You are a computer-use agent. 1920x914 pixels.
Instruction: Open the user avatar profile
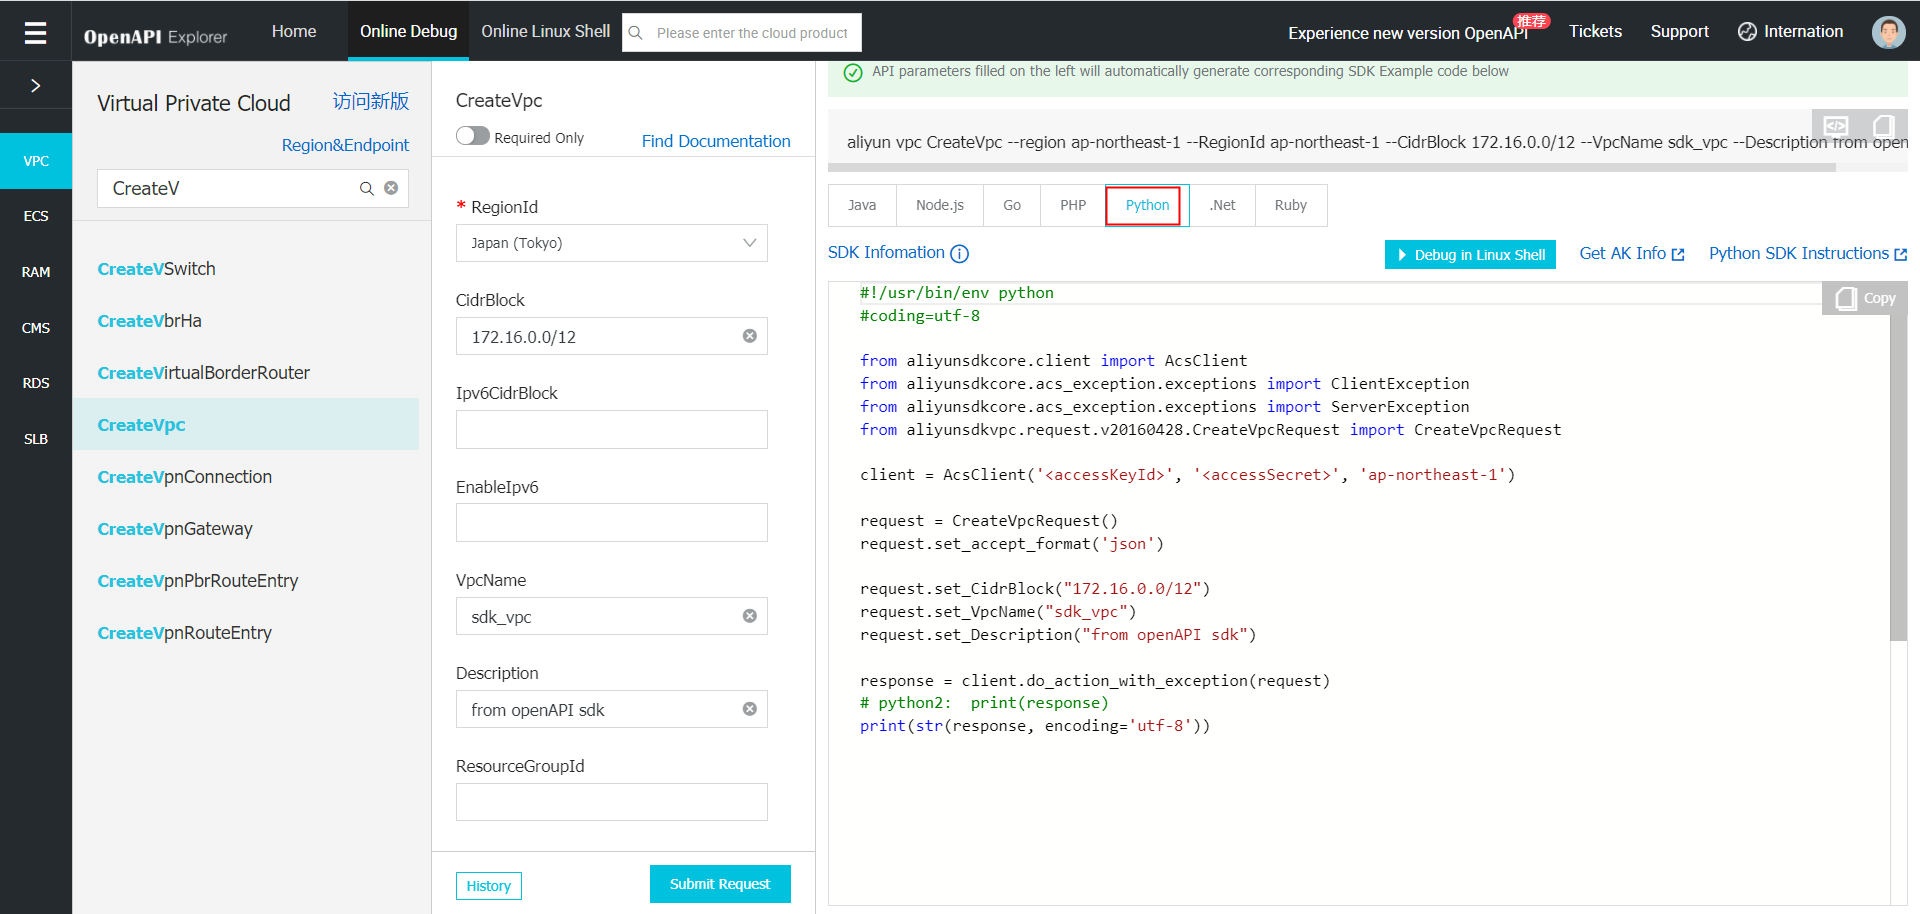(1888, 32)
